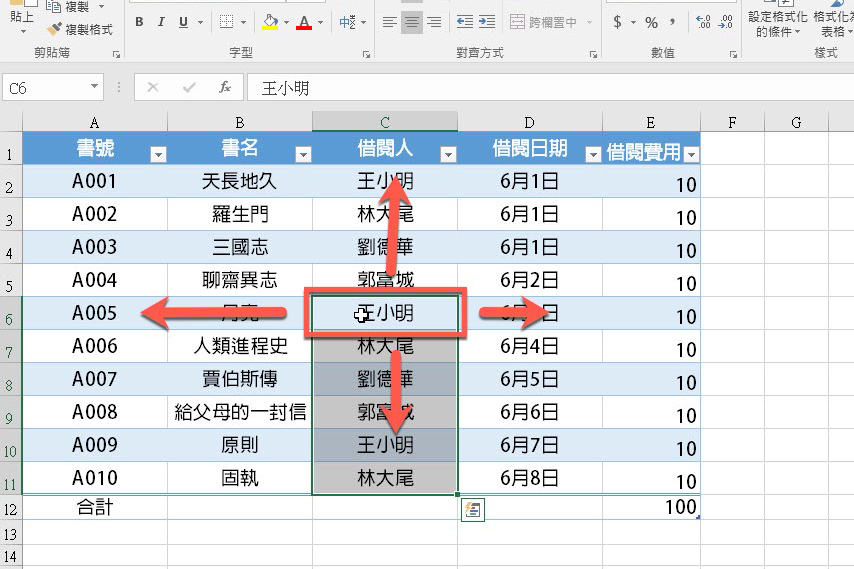Click Insert Function fx button
This screenshot has width=854, height=569.
click(224, 87)
